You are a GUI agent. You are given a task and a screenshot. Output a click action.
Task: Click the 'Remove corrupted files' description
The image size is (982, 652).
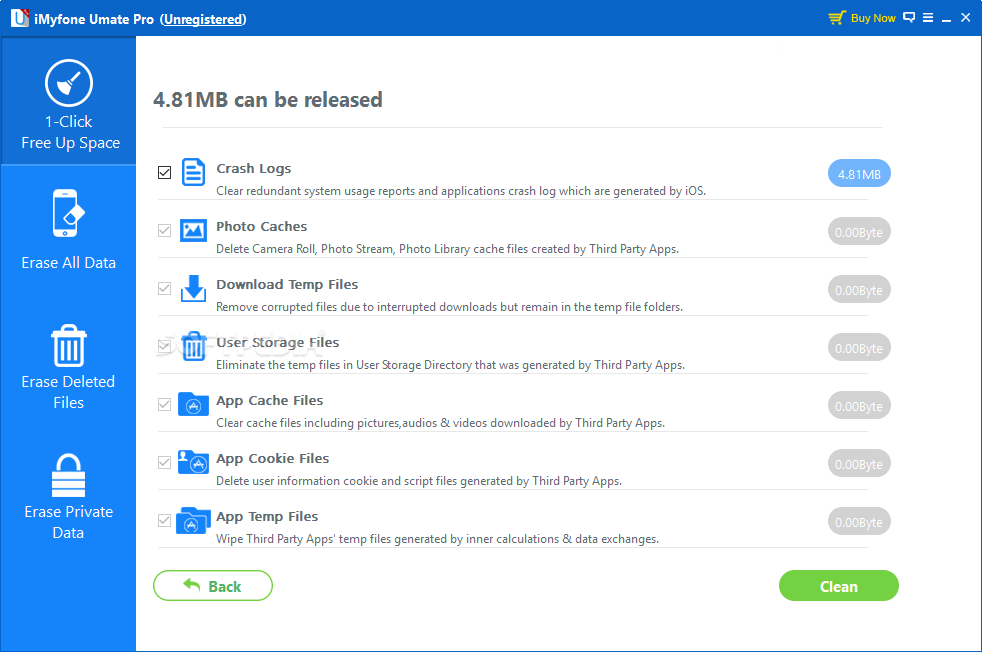tap(450, 307)
